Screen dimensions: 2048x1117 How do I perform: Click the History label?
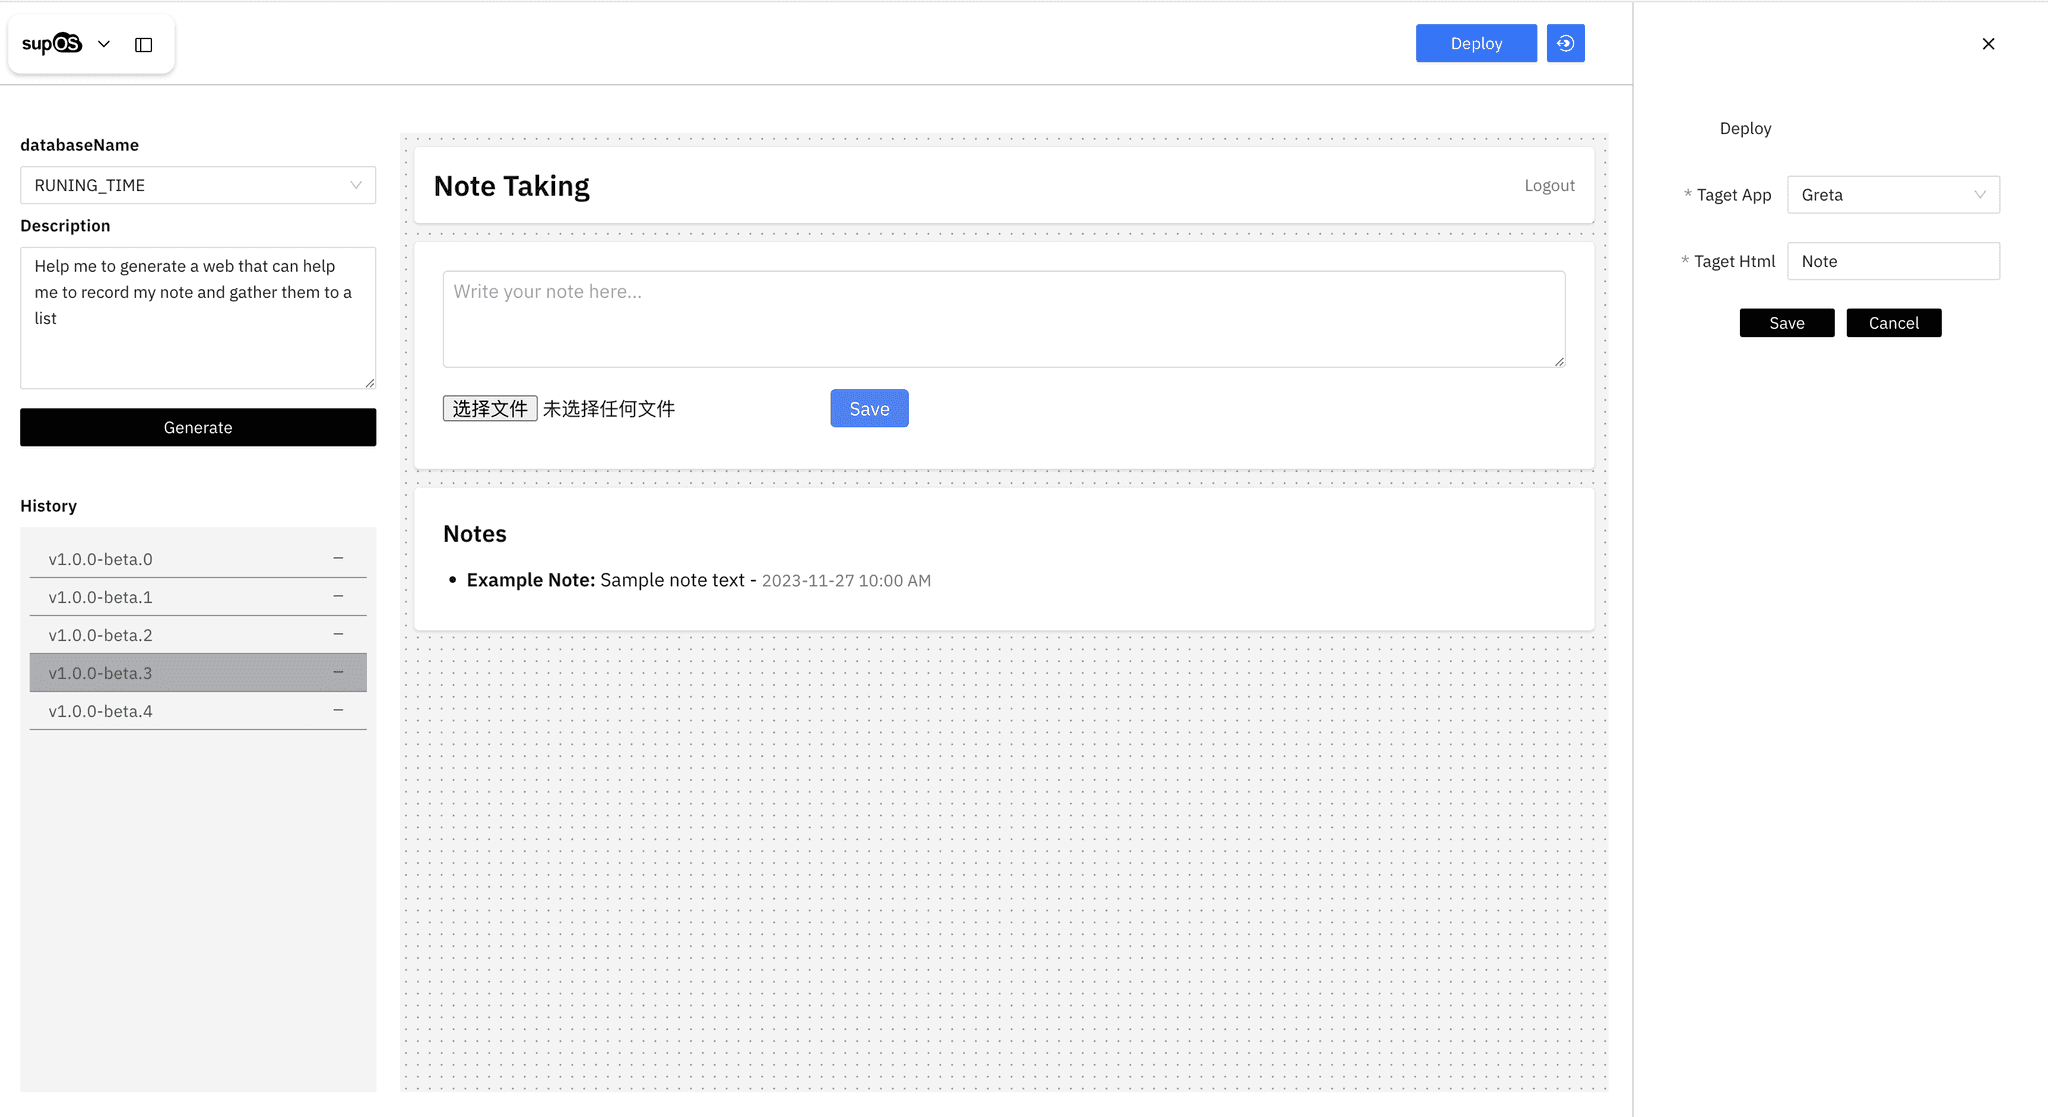click(48, 506)
